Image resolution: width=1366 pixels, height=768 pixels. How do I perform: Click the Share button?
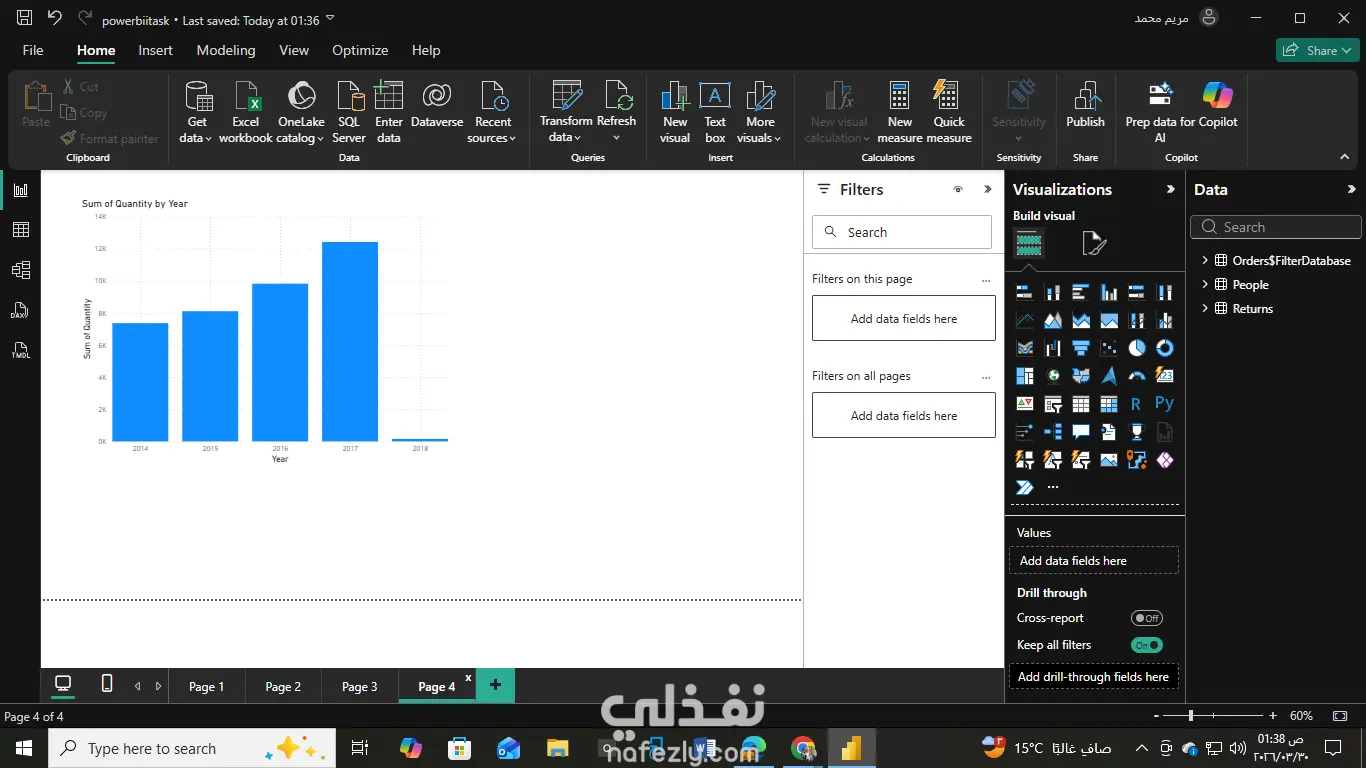(1317, 50)
